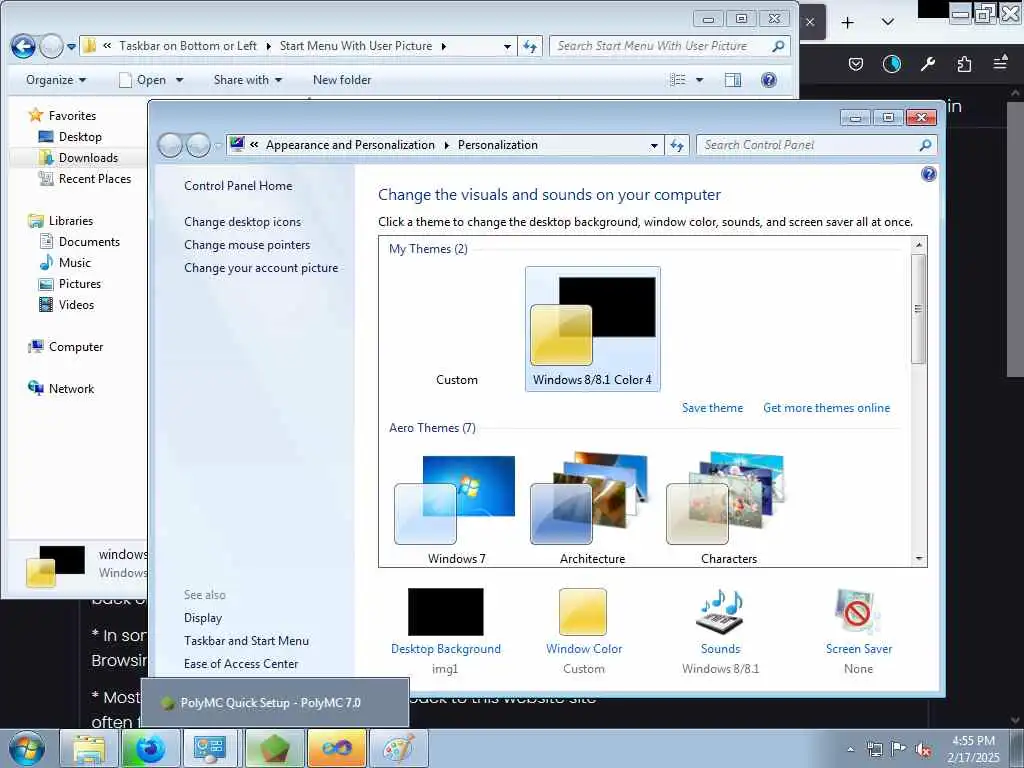Open view options dropdown arrow in Explorer

coord(699,80)
